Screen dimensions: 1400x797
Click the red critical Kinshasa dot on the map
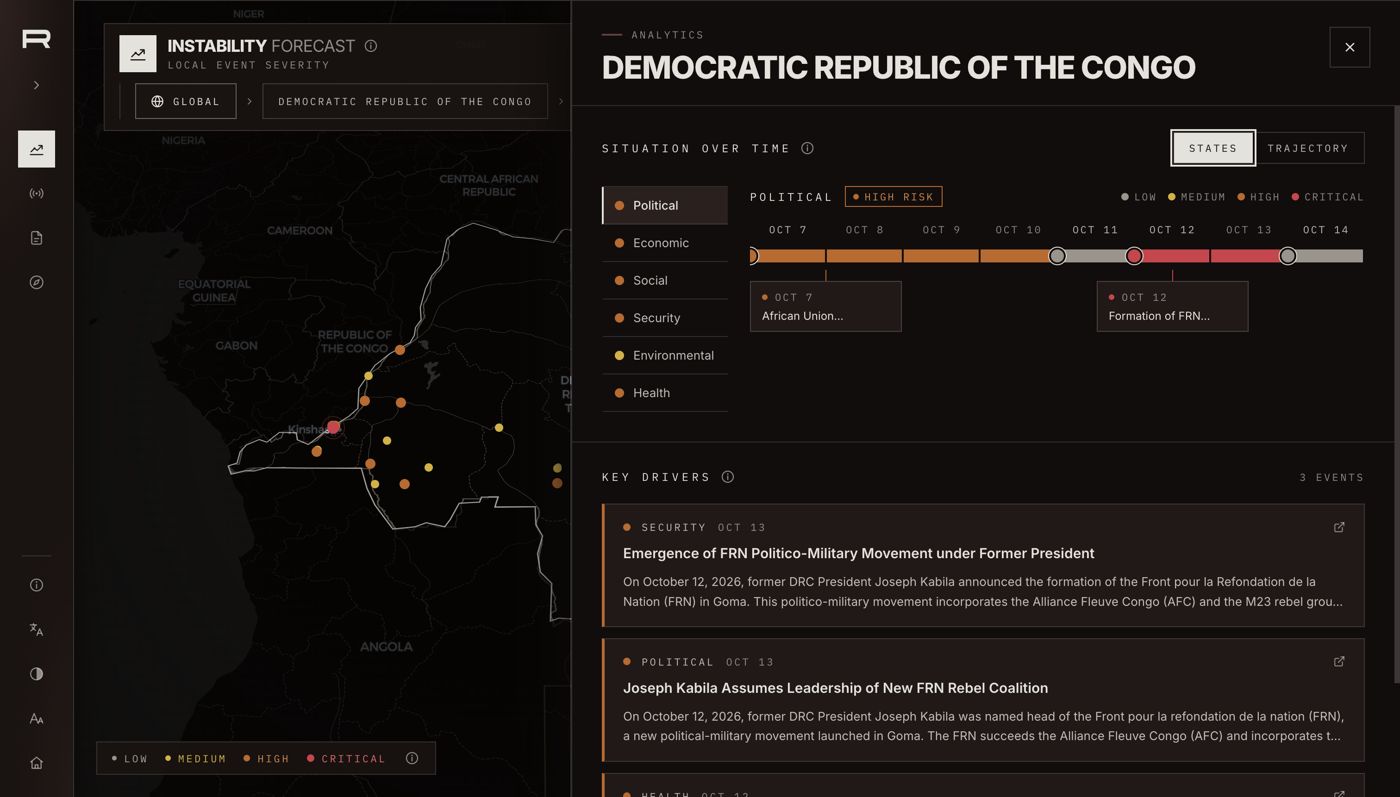(x=334, y=427)
